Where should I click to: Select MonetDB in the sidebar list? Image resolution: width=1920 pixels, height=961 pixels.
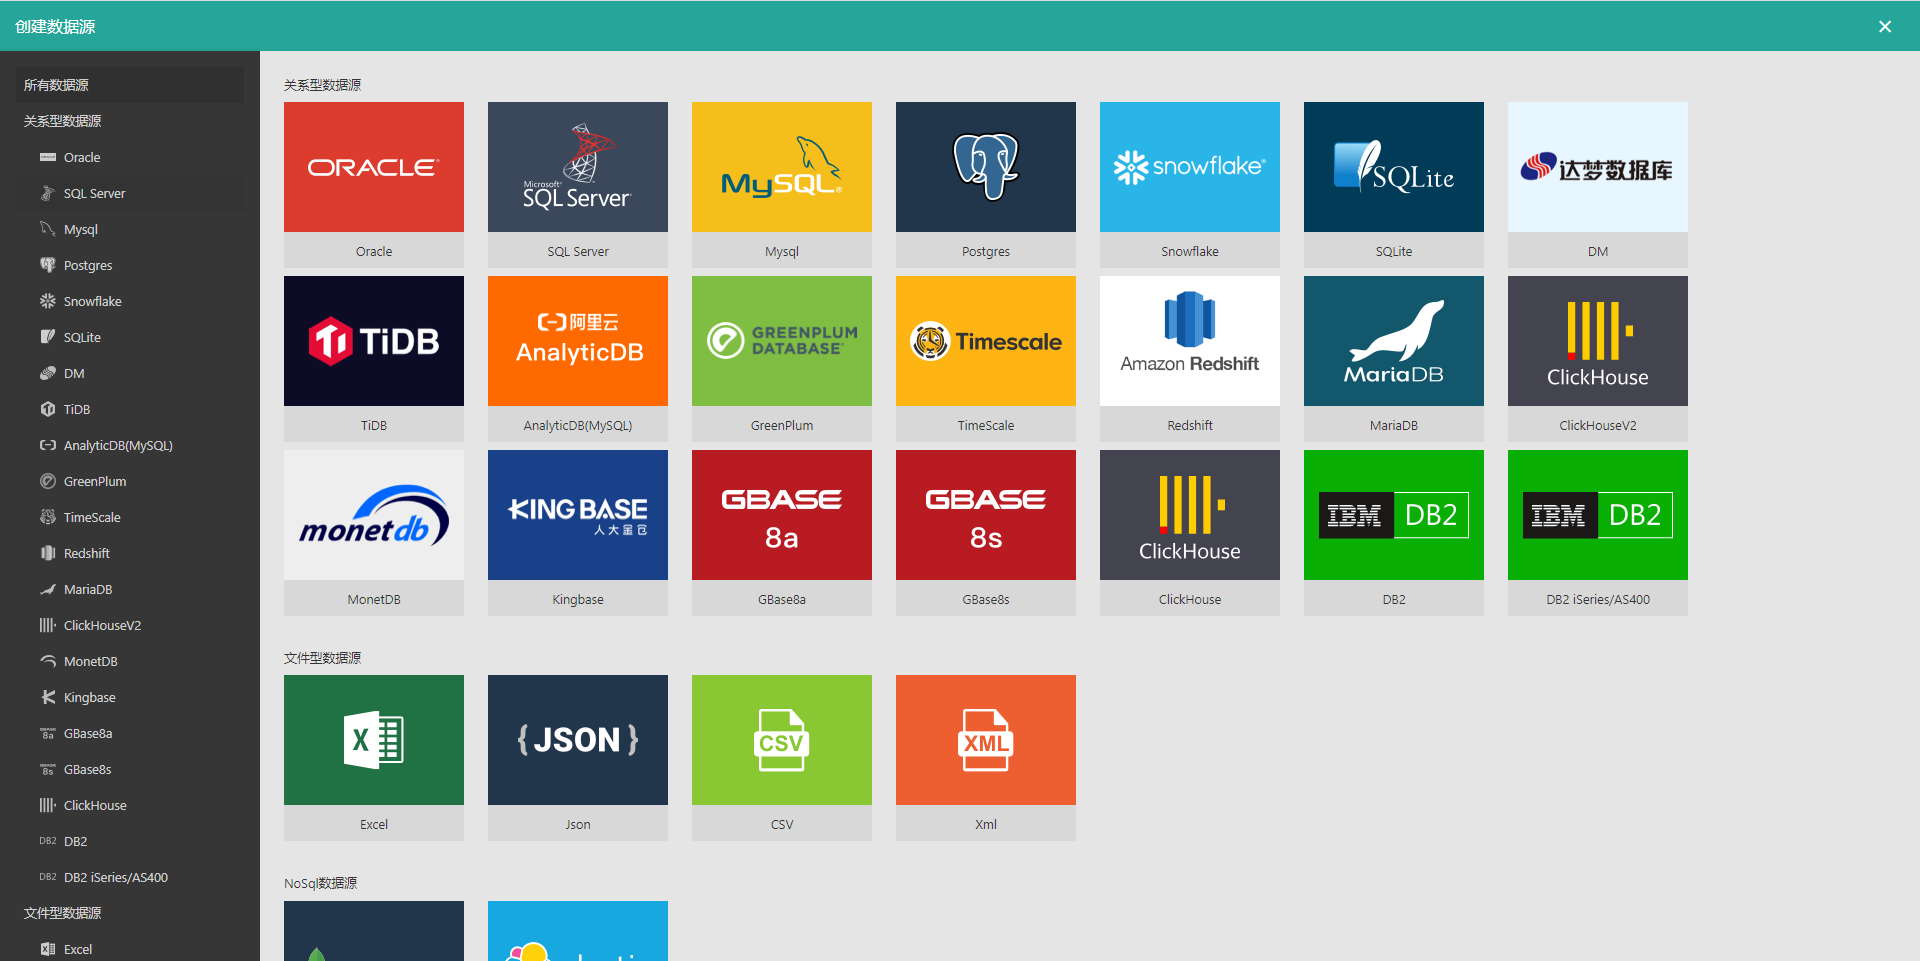click(130, 661)
